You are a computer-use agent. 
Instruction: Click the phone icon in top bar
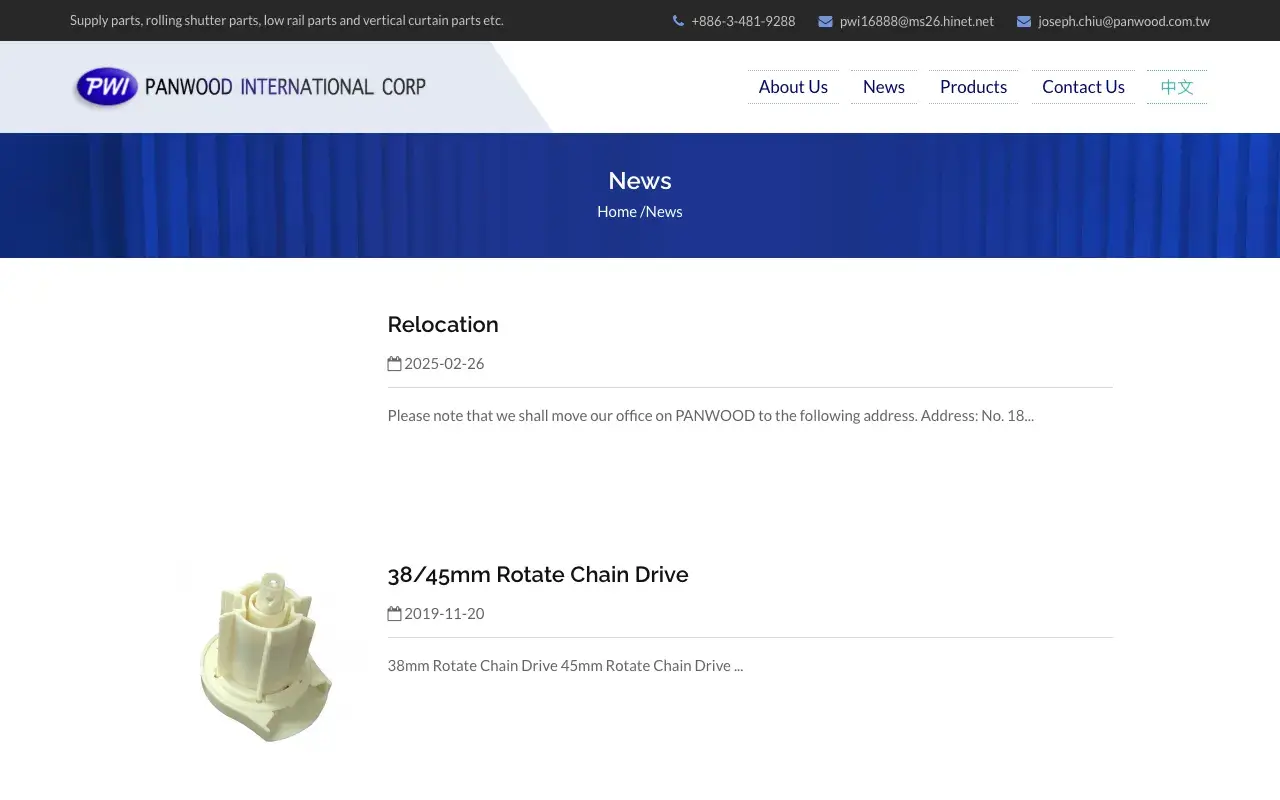[678, 21]
